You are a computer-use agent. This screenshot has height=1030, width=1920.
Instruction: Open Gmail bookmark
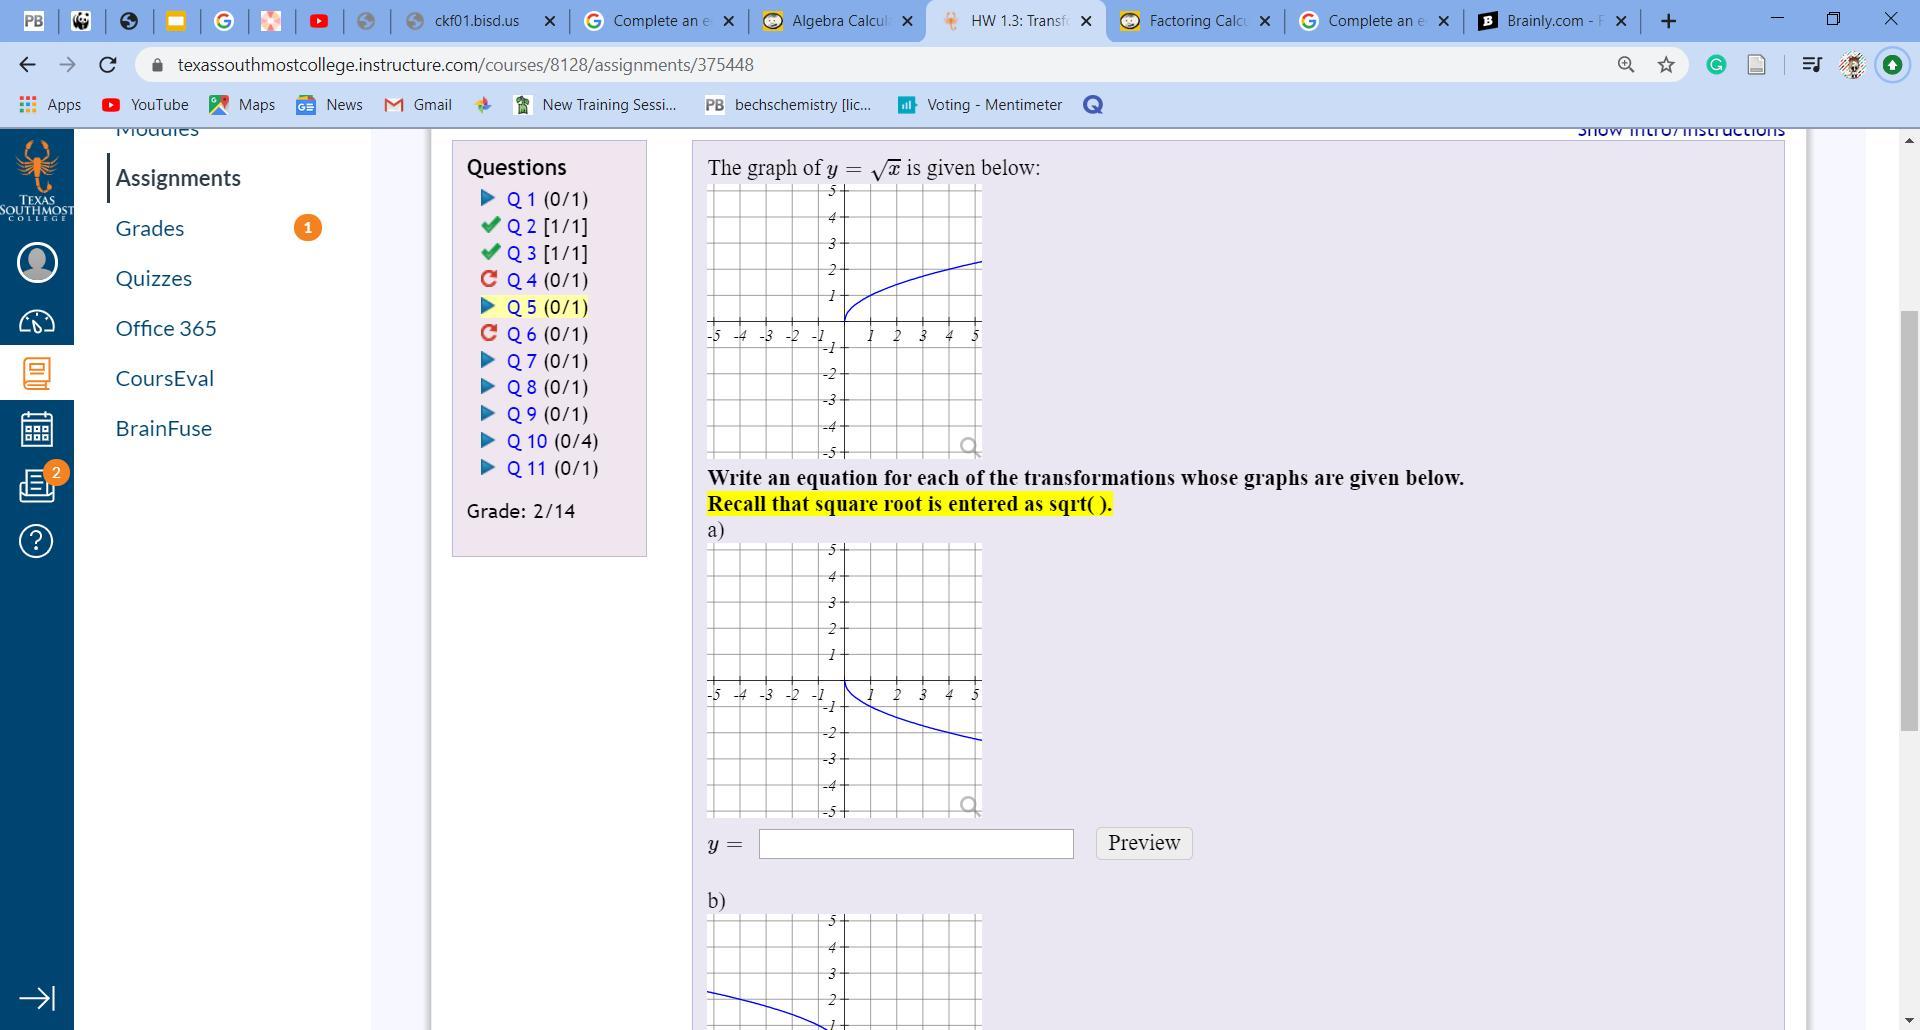coord(418,105)
